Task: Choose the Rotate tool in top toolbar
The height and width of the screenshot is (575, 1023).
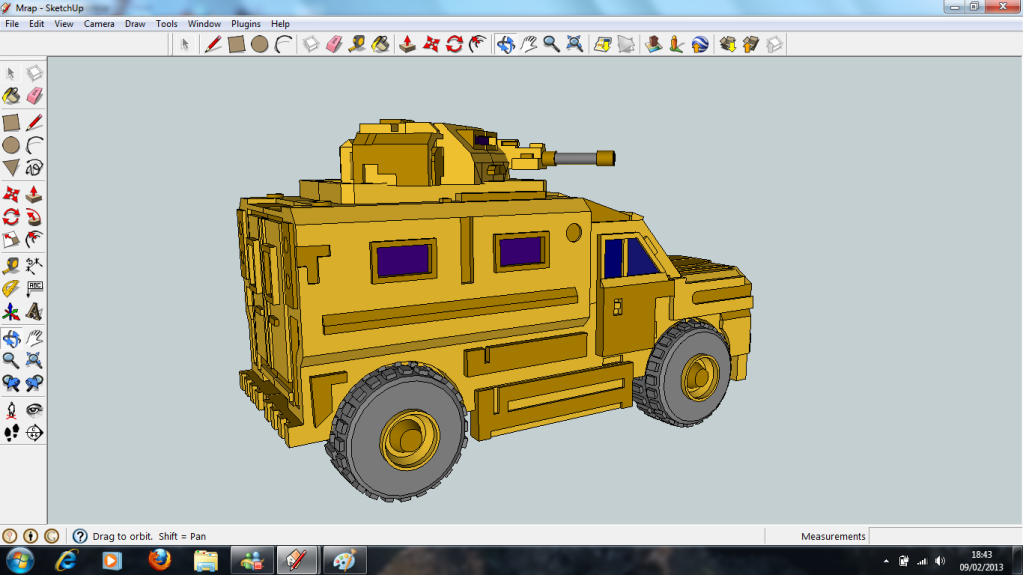Action: (x=455, y=44)
